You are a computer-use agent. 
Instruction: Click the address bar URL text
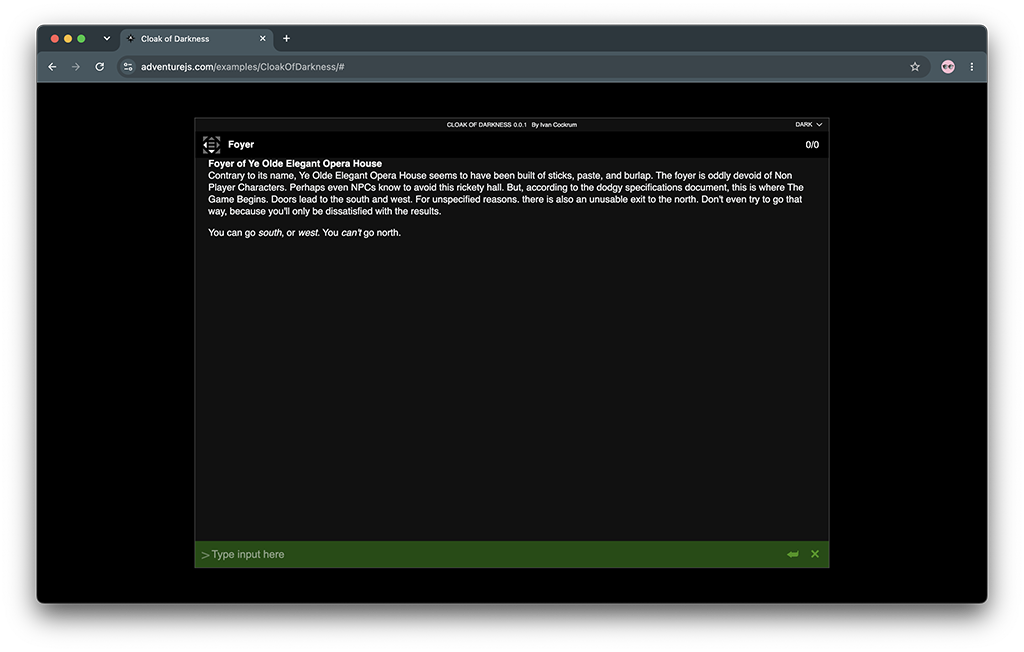(x=242, y=67)
